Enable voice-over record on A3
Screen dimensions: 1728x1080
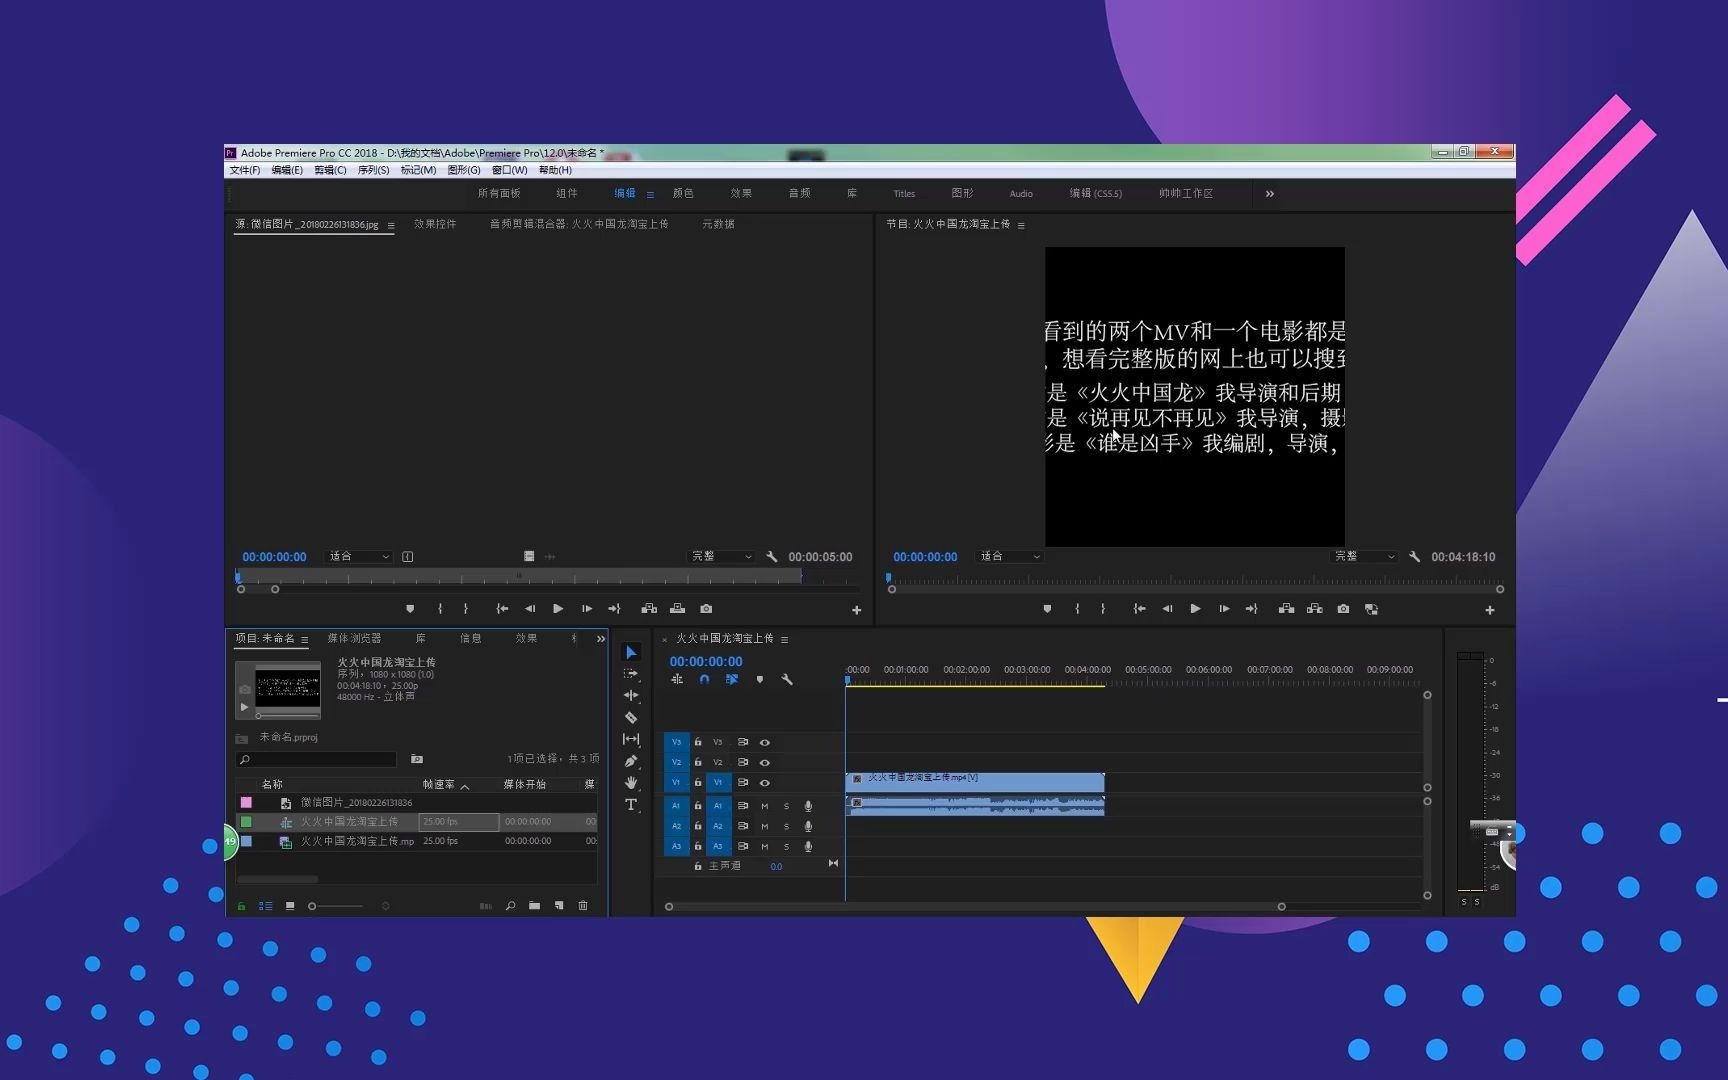(808, 847)
